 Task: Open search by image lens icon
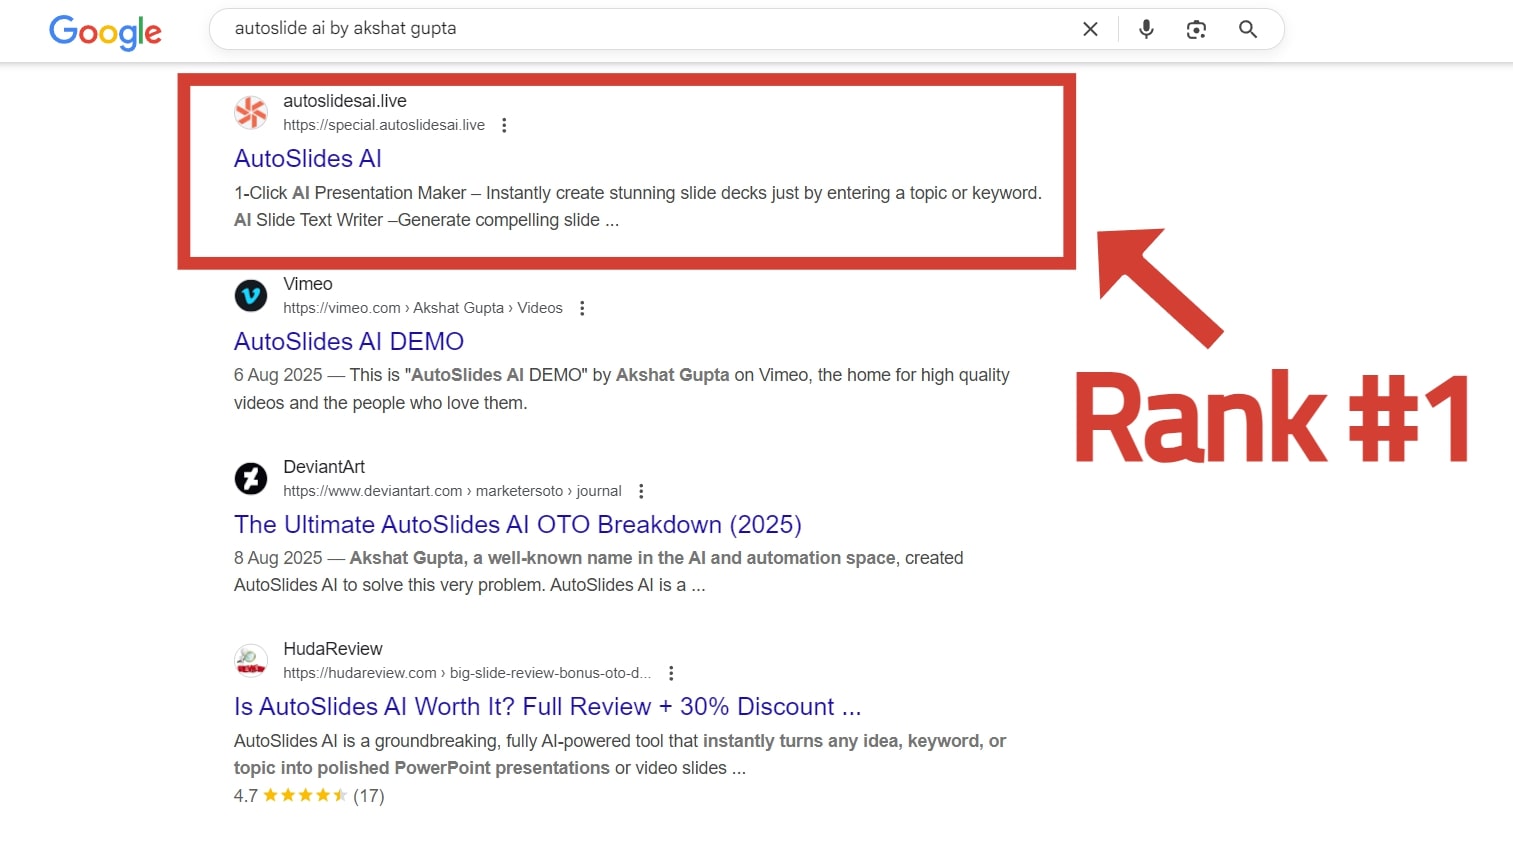(x=1196, y=30)
